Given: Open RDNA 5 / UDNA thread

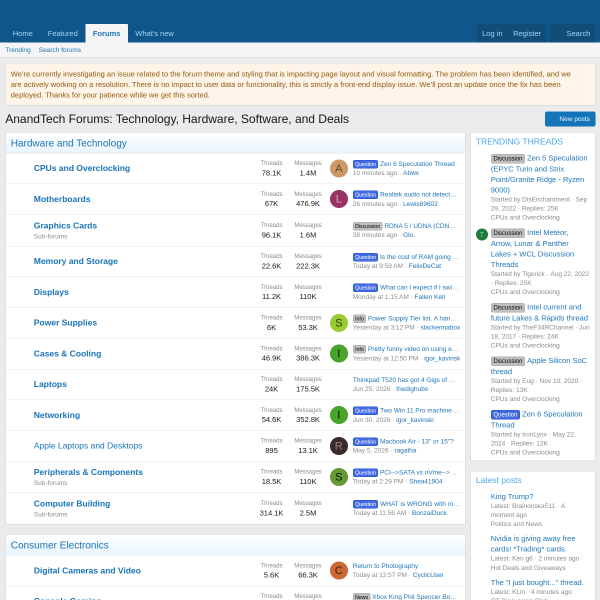Looking at the screenshot, I should tap(420, 226).
